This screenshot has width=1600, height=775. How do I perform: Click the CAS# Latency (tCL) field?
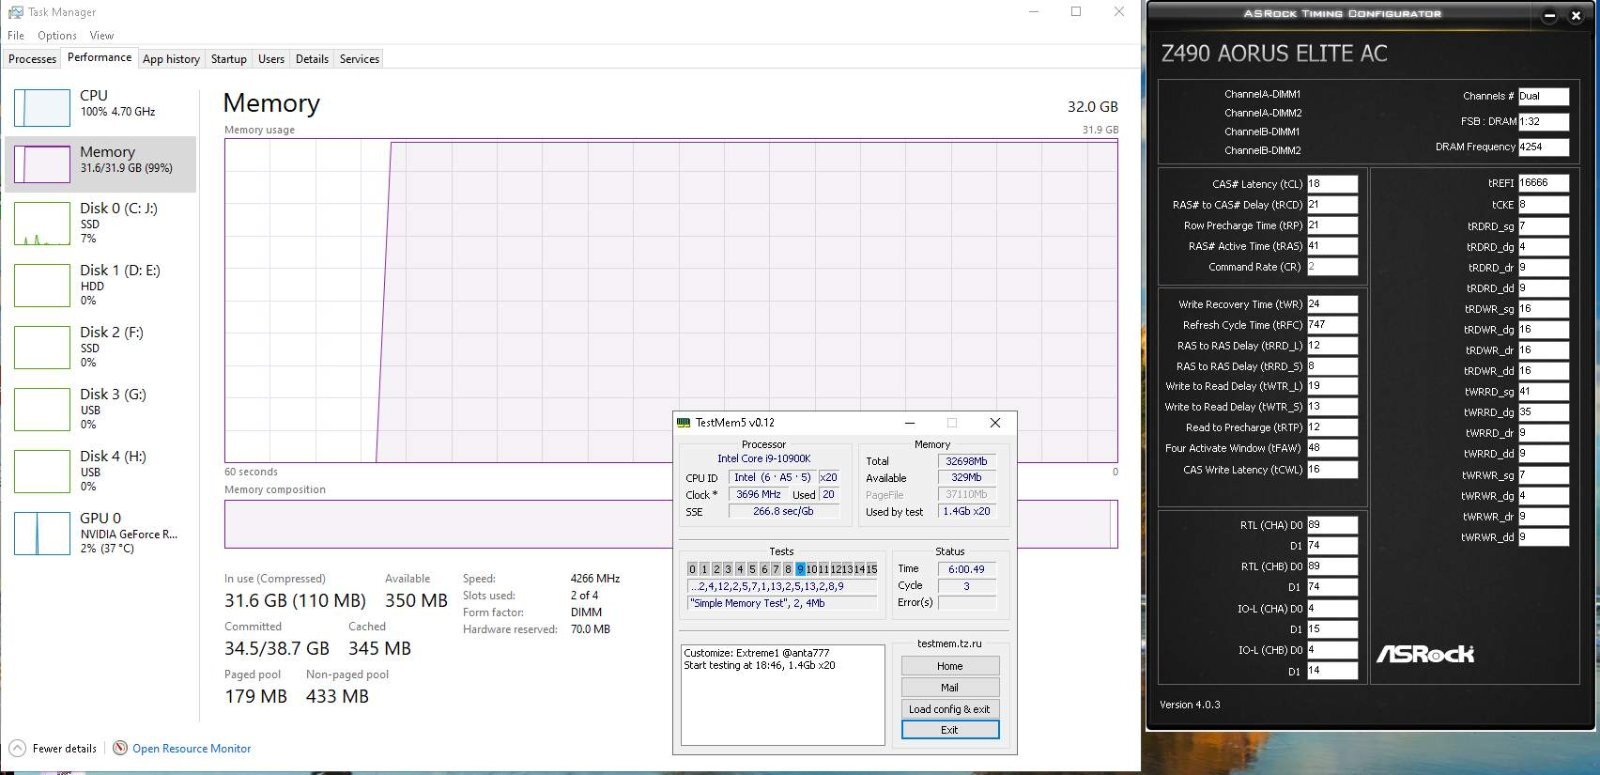[1332, 184]
